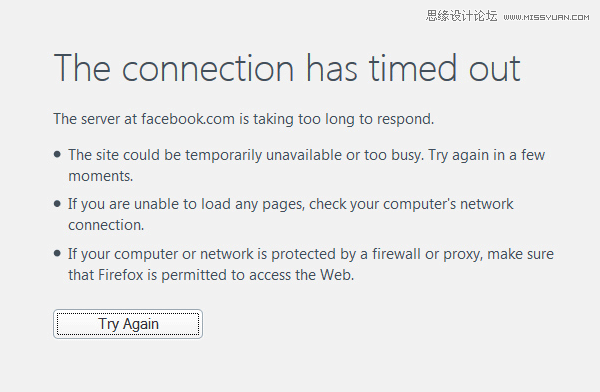600x392 pixels.
Task: Click the word 'proxy' in the third bullet
Action: point(462,255)
